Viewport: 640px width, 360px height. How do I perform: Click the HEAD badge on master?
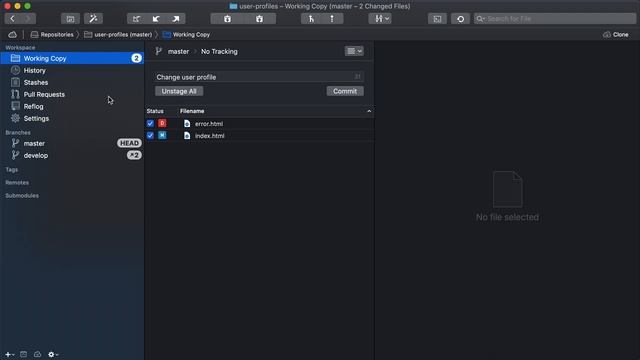point(129,143)
